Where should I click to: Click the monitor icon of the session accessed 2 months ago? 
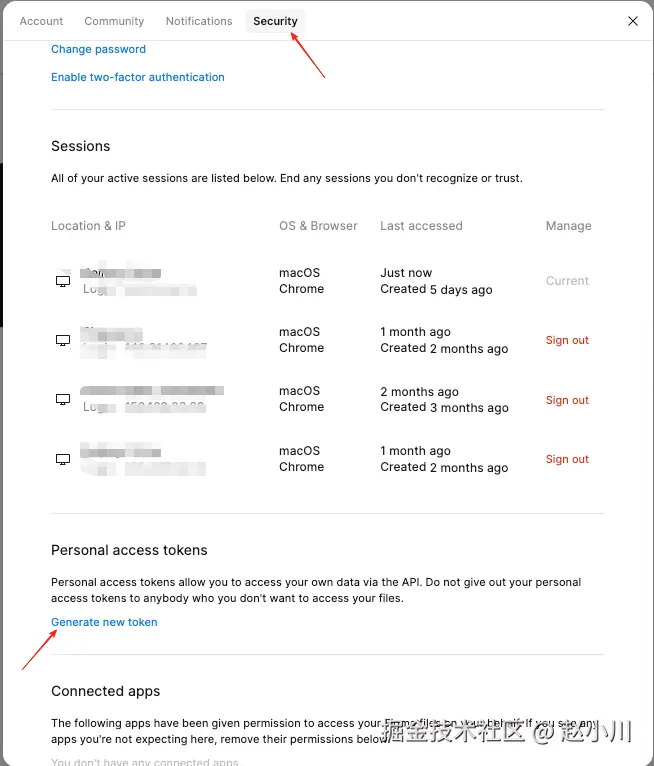click(63, 399)
